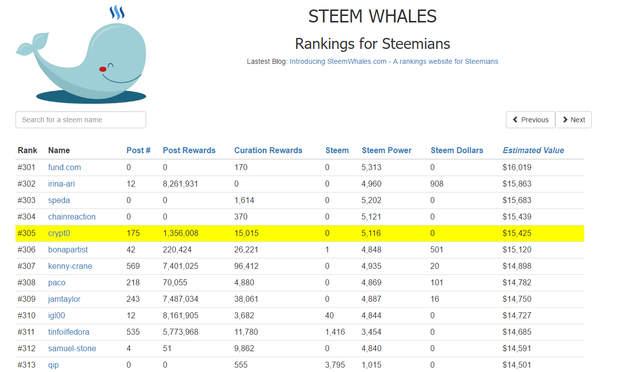Sort by Post # column header
Viewport: 640px width, 372px height.
coord(138,150)
